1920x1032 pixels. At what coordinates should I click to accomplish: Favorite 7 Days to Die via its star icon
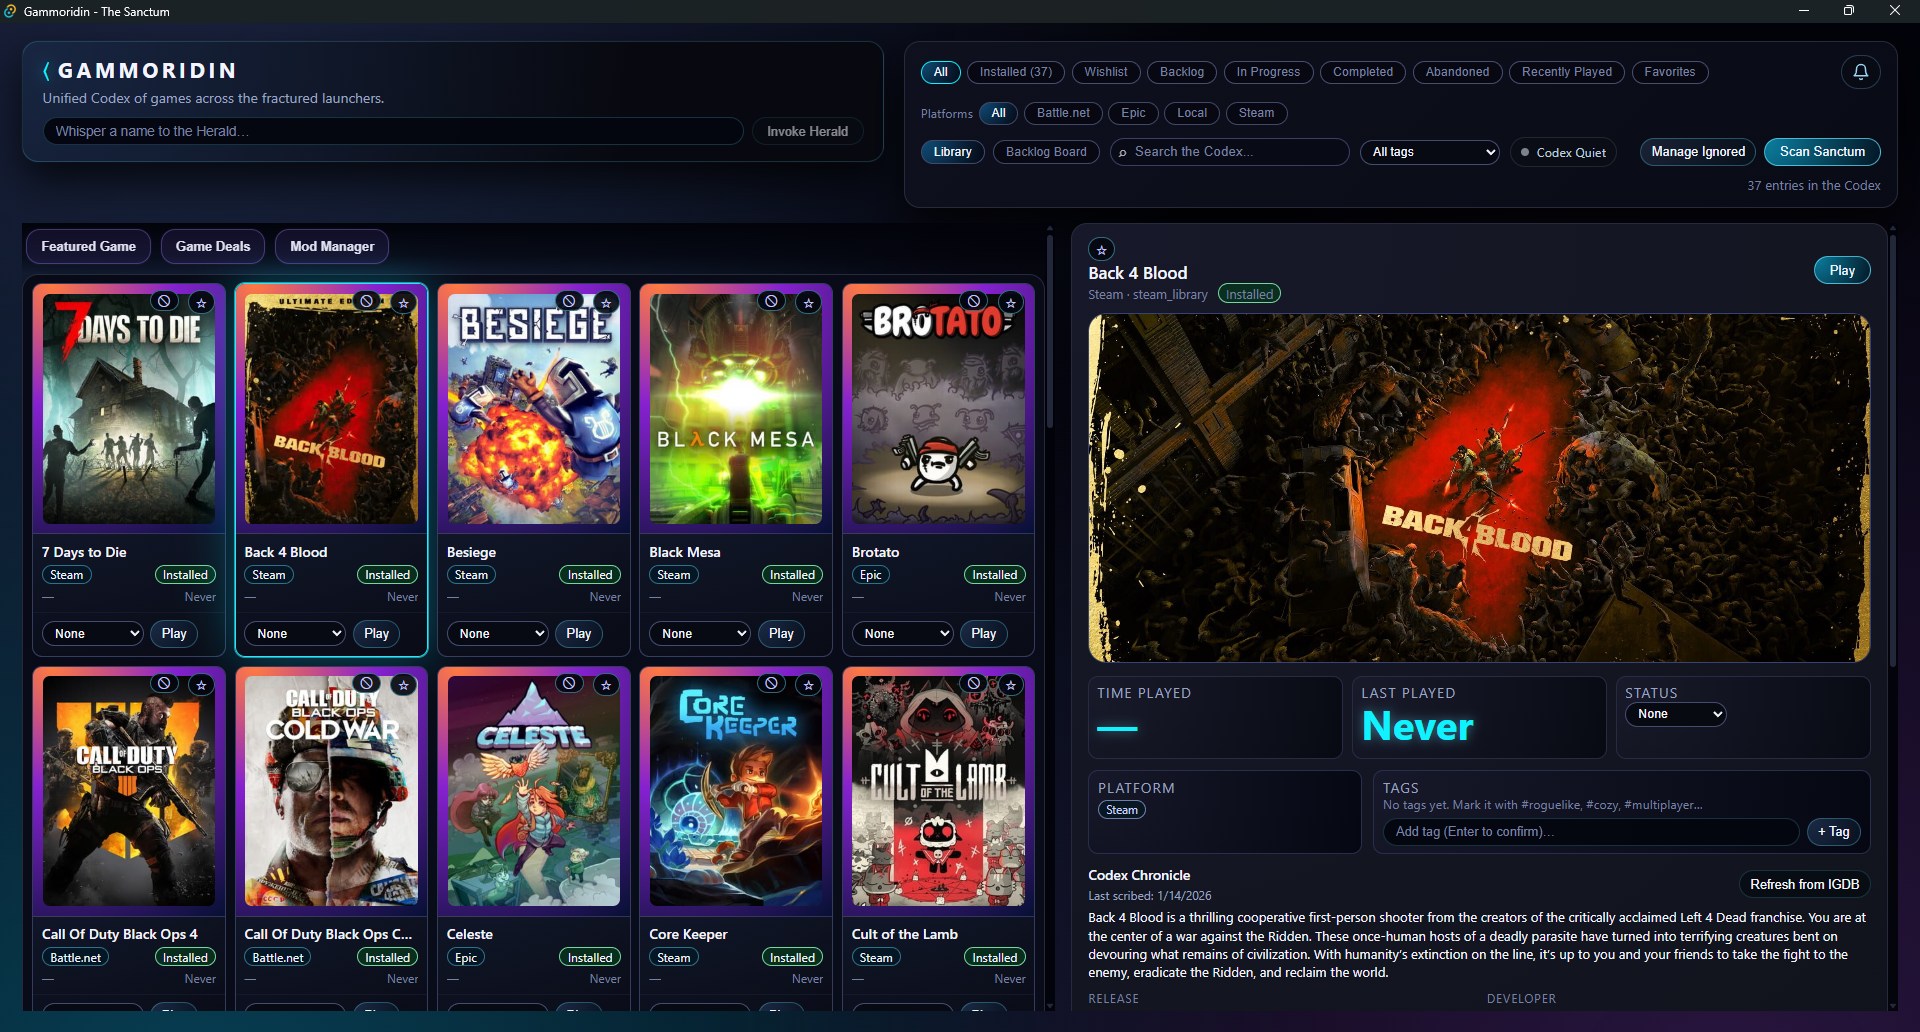coord(201,301)
